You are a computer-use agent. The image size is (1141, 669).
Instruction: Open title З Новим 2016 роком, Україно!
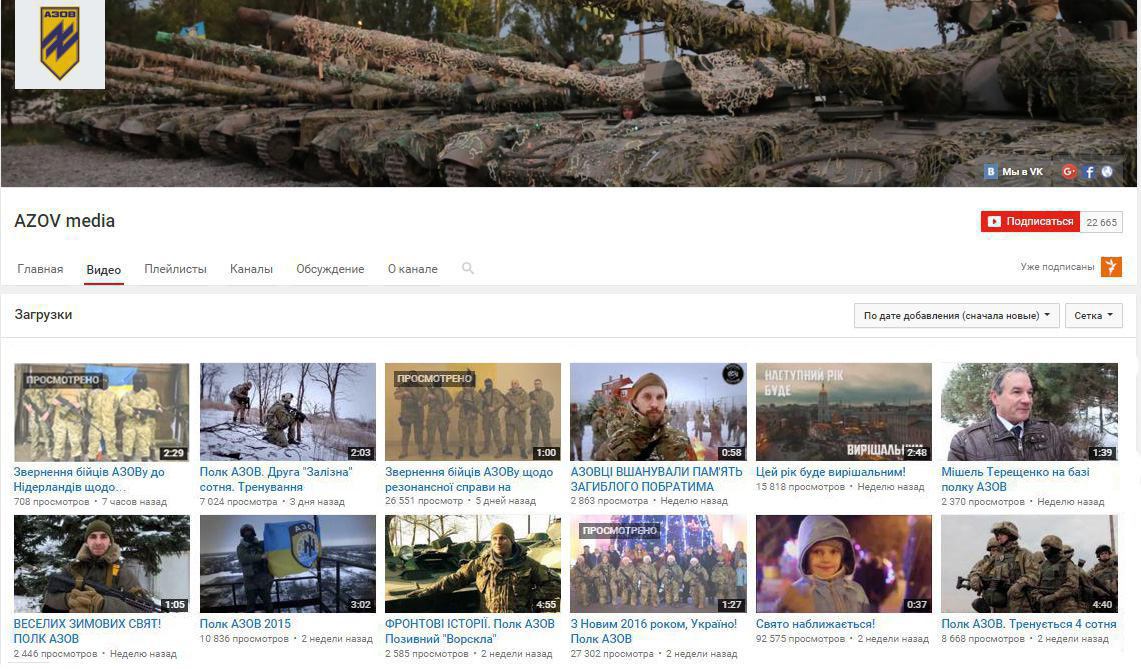tap(654, 631)
